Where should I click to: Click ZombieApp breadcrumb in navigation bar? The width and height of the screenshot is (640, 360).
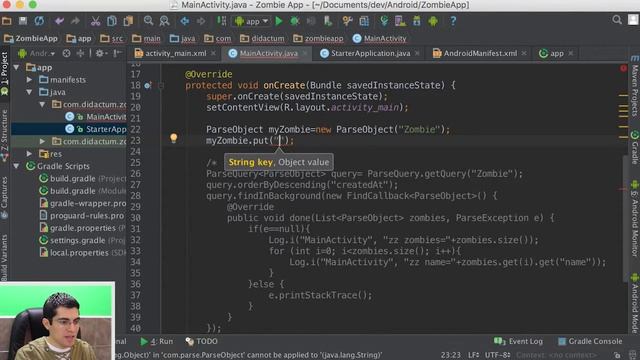point(31,38)
